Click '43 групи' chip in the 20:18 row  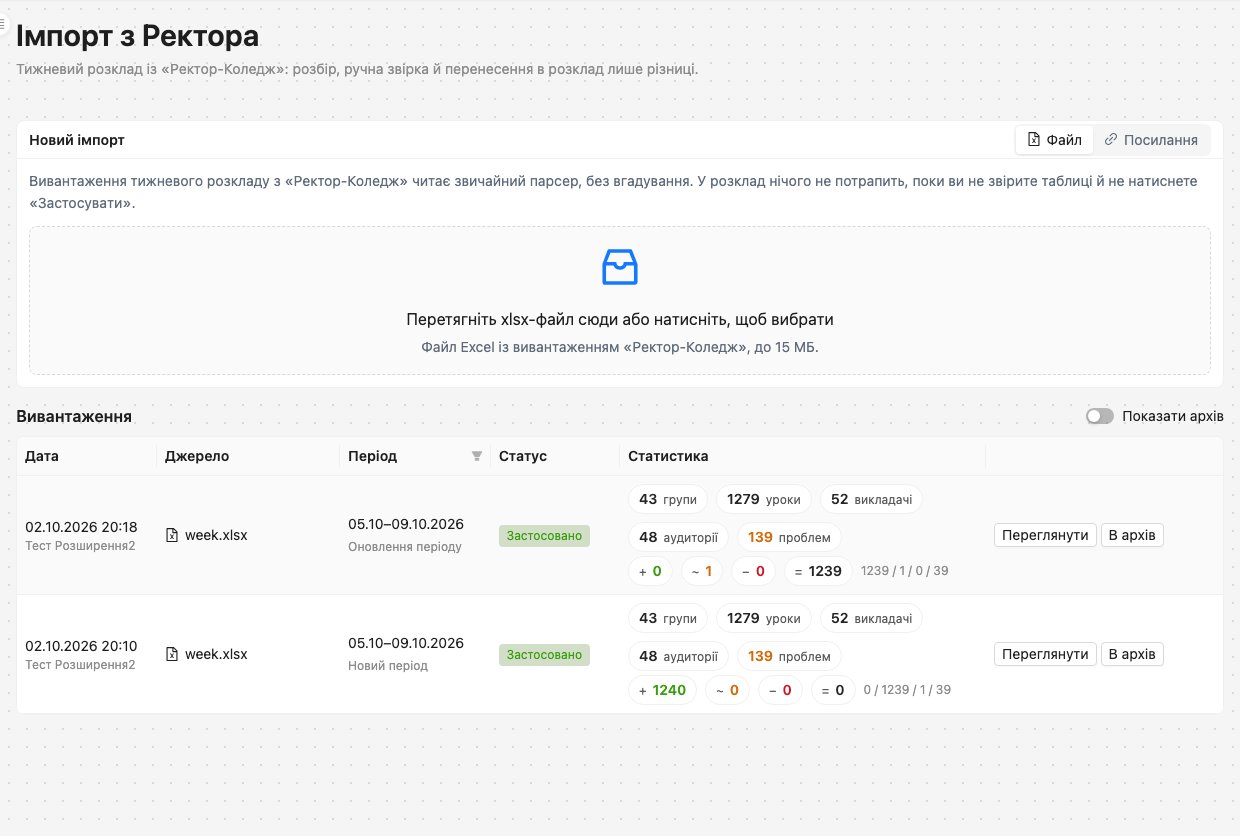668,499
